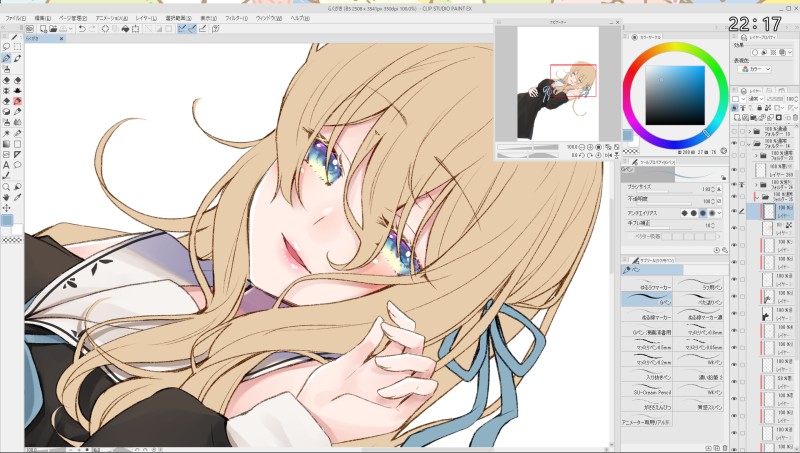
Task: Click the Scale/Rotate transform command icon
Action: click(x=136, y=29)
